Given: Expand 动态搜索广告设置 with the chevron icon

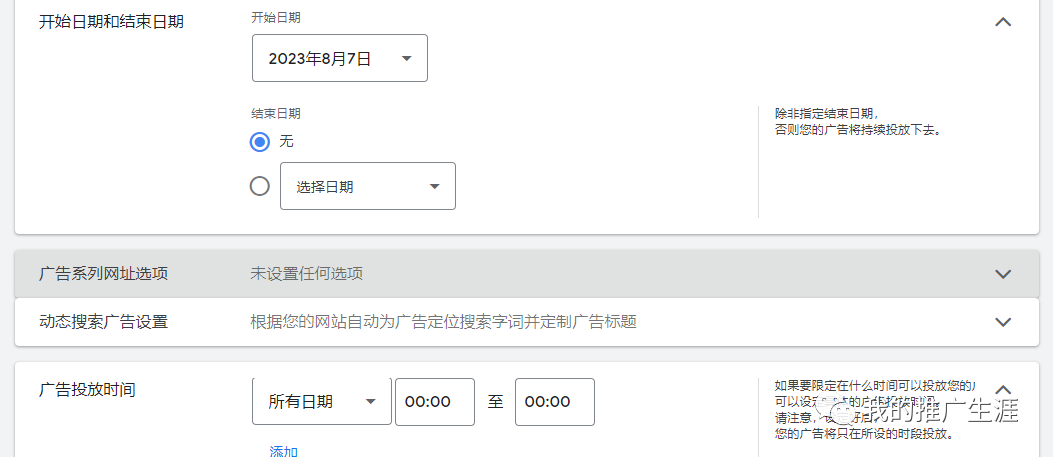Looking at the screenshot, I should pos(1003,322).
